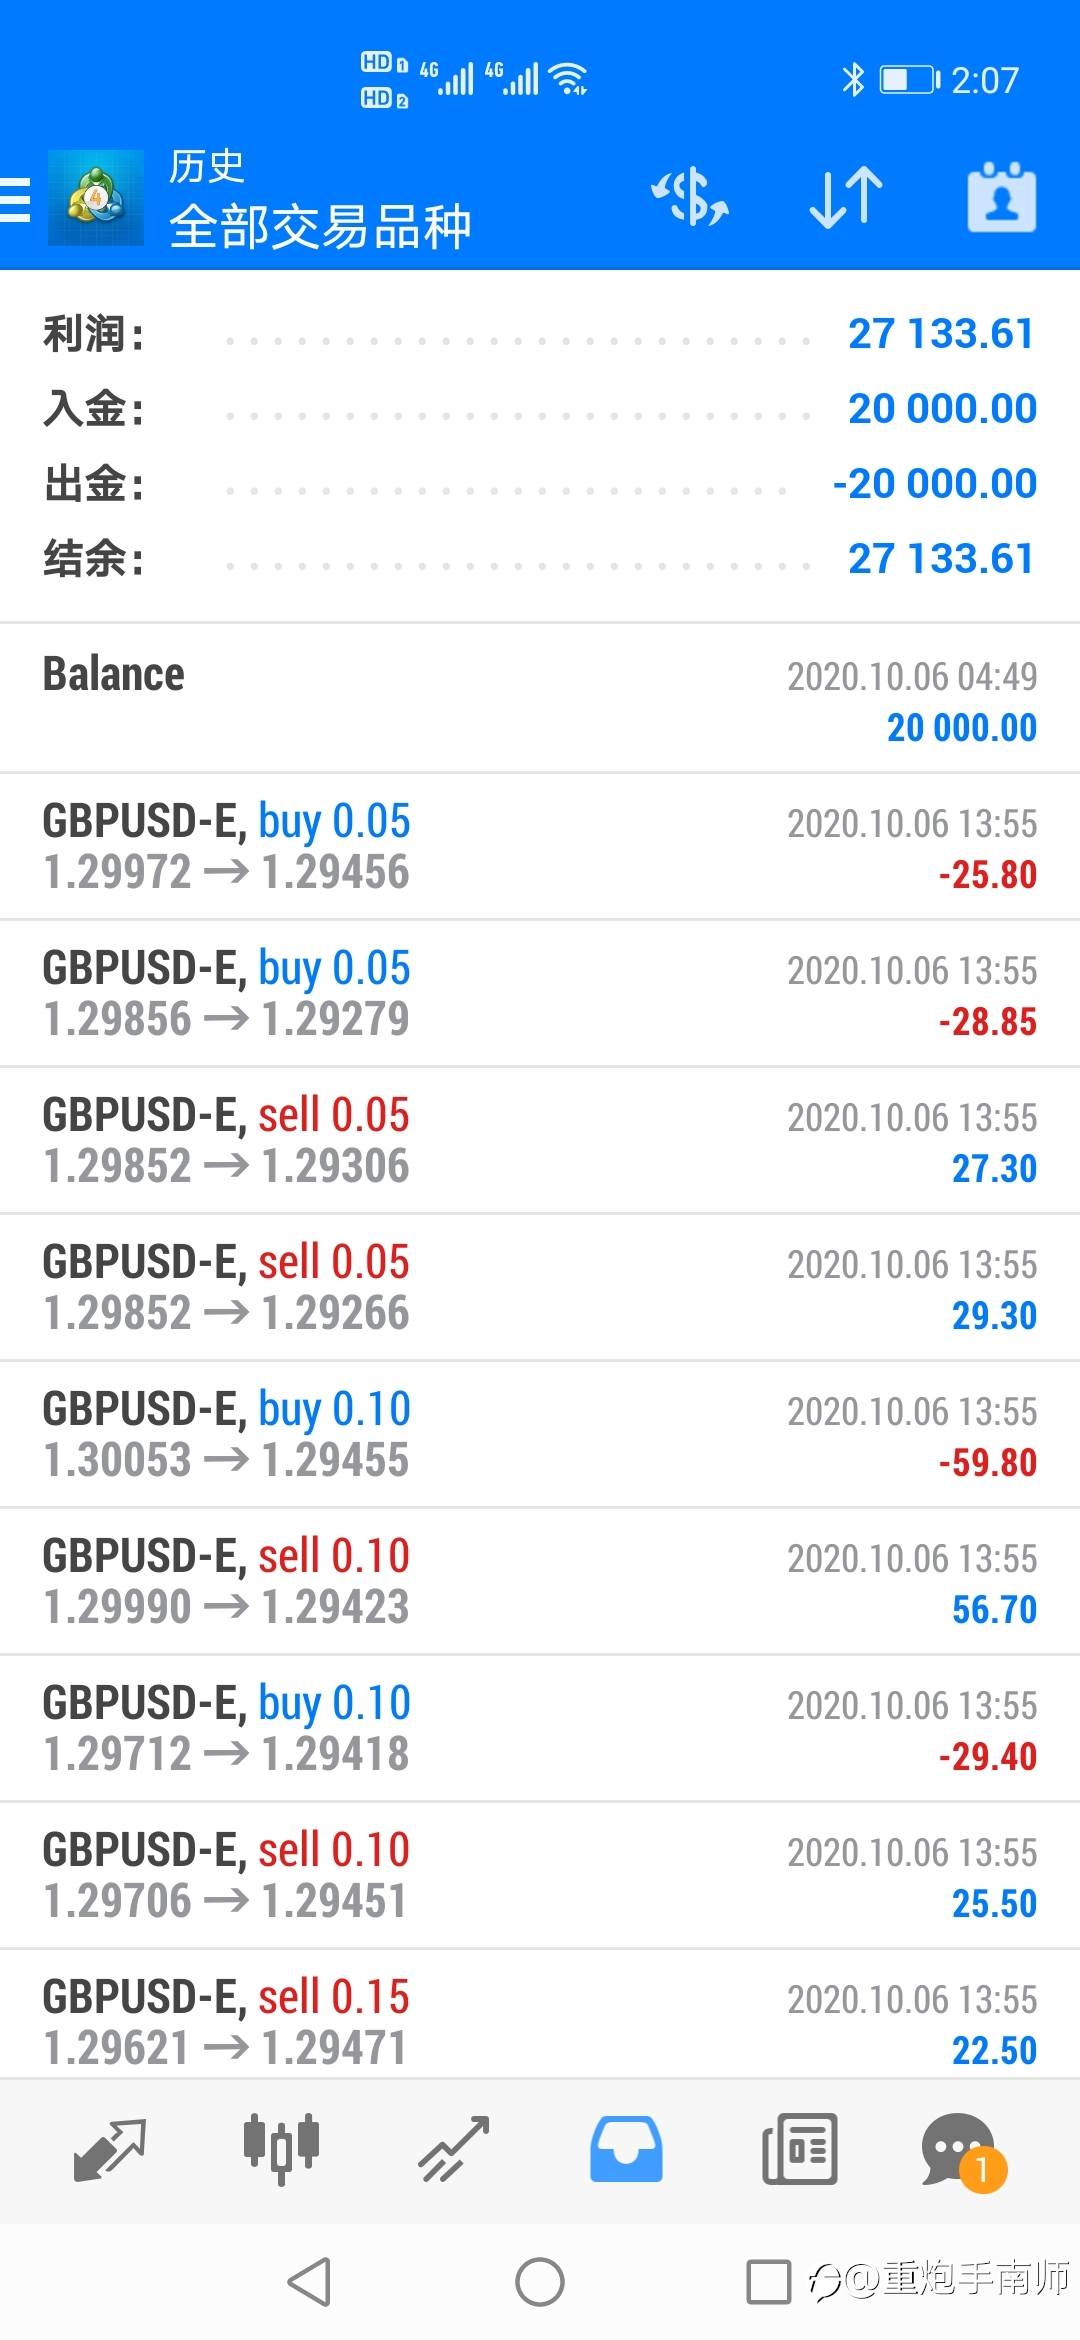The height and width of the screenshot is (2340, 1080).
Task: Tap the buy 0.10 trade losing -59.80
Action: (x=540, y=1434)
